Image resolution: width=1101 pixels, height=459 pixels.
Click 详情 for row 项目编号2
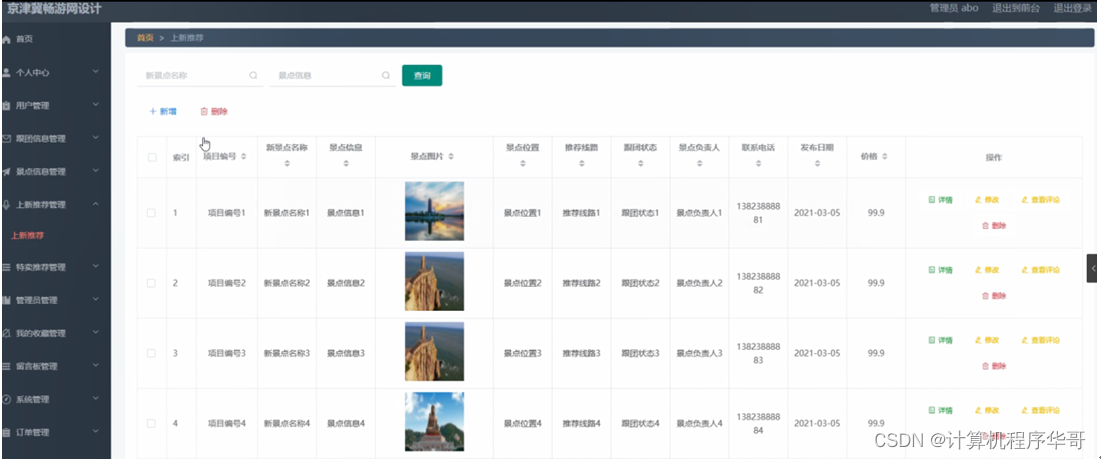click(940, 270)
